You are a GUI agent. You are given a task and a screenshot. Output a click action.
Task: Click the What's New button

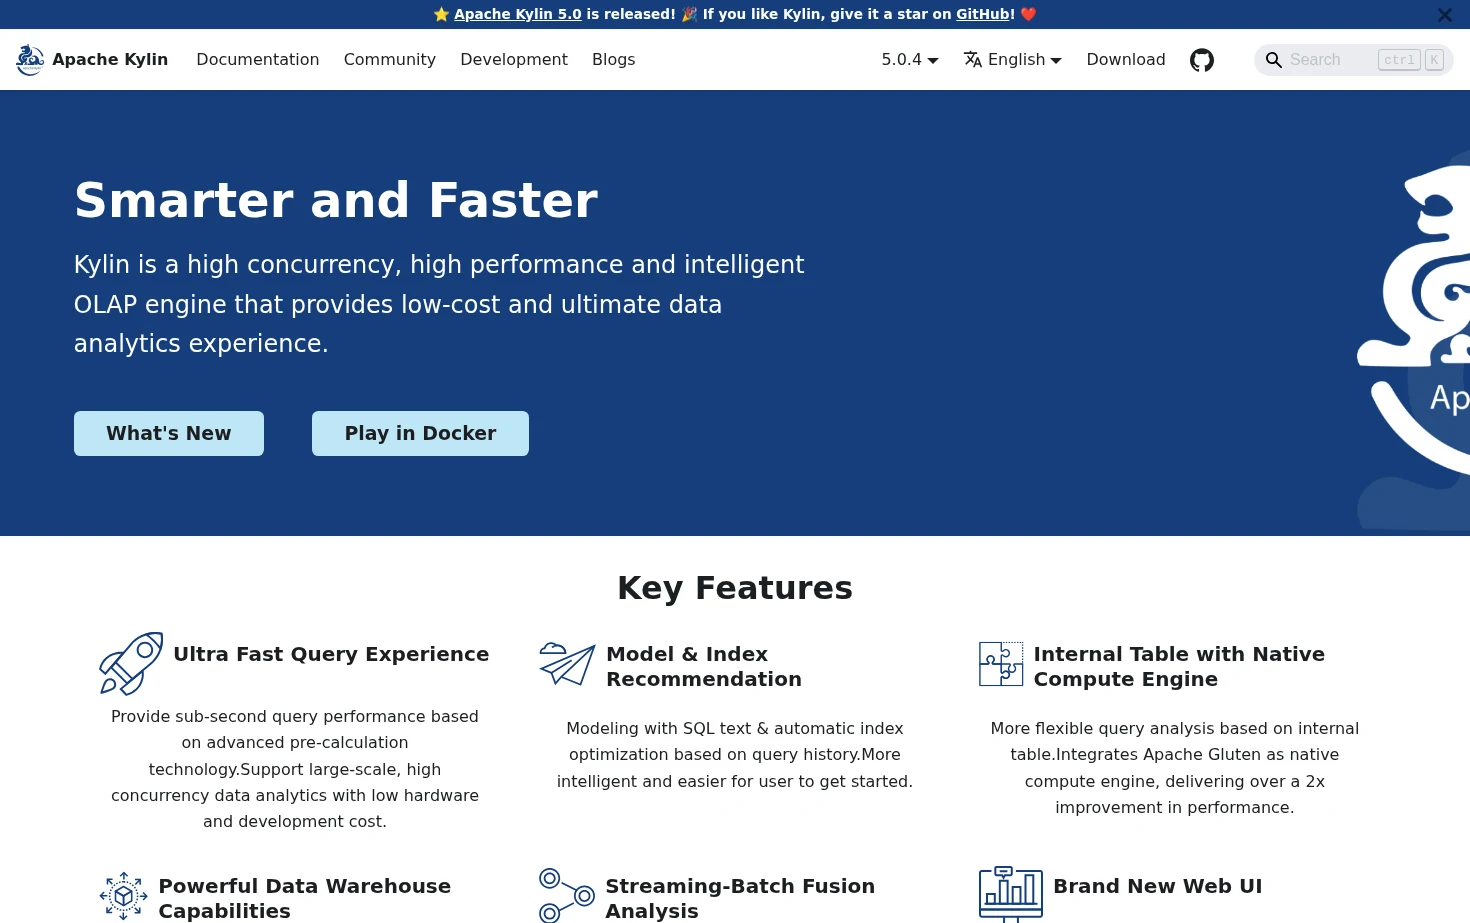169,433
